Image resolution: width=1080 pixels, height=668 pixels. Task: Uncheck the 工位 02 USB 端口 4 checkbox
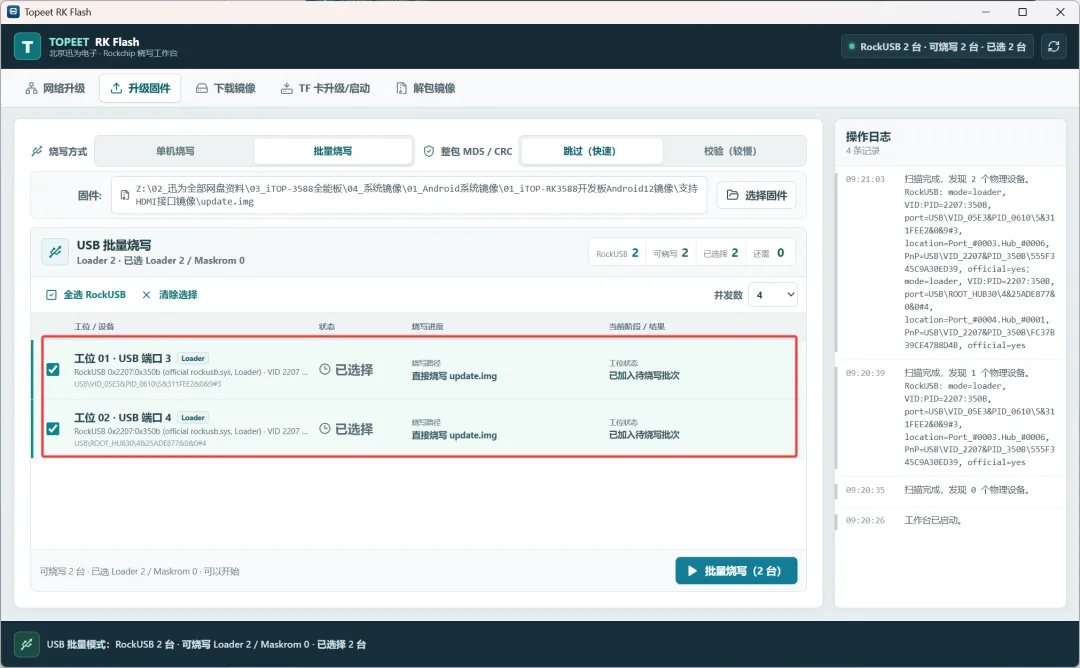click(x=53, y=429)
